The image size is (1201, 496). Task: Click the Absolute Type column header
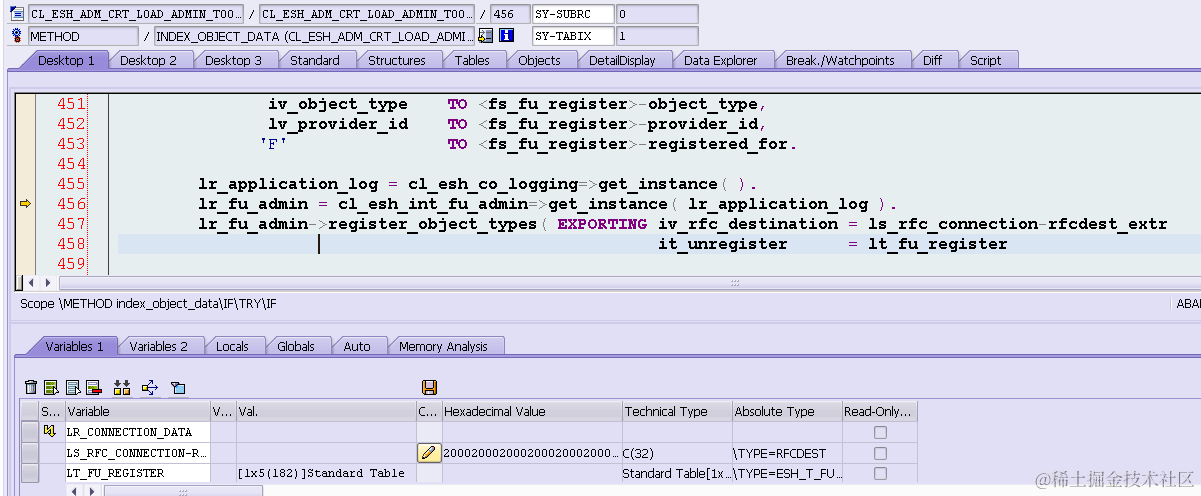pyautogui.click(x=785, y=411)
